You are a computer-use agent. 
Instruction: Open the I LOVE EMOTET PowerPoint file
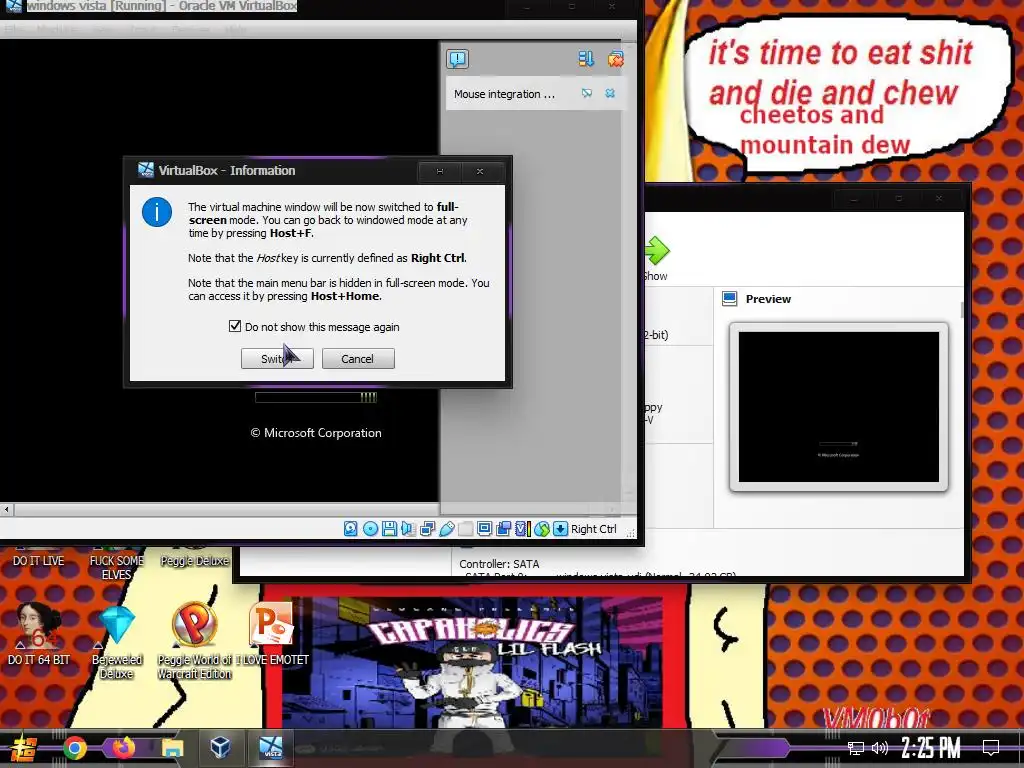click(272, 633)
